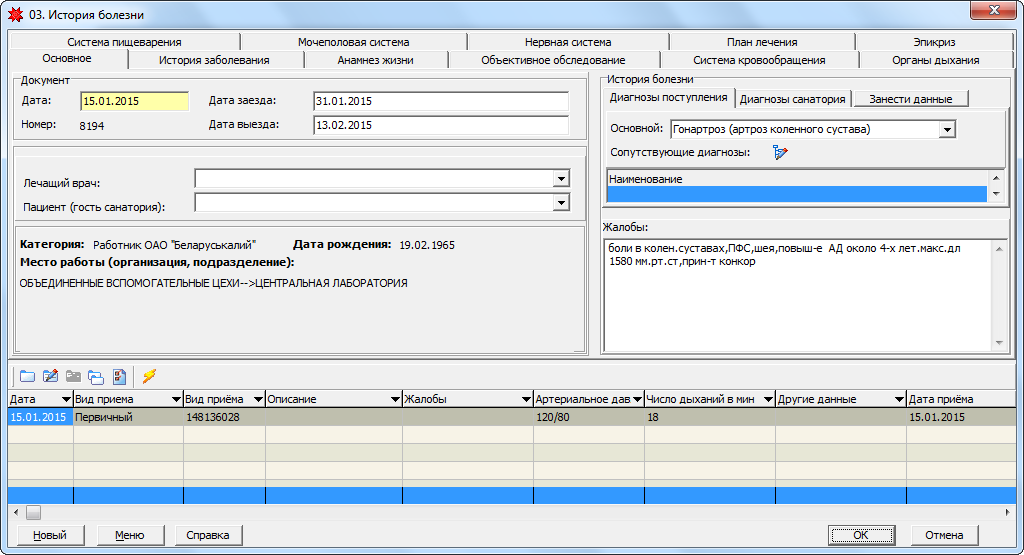Click the edit record pencil icon
The height and width of the screenshot is (555, 1024).
(50, 376)
